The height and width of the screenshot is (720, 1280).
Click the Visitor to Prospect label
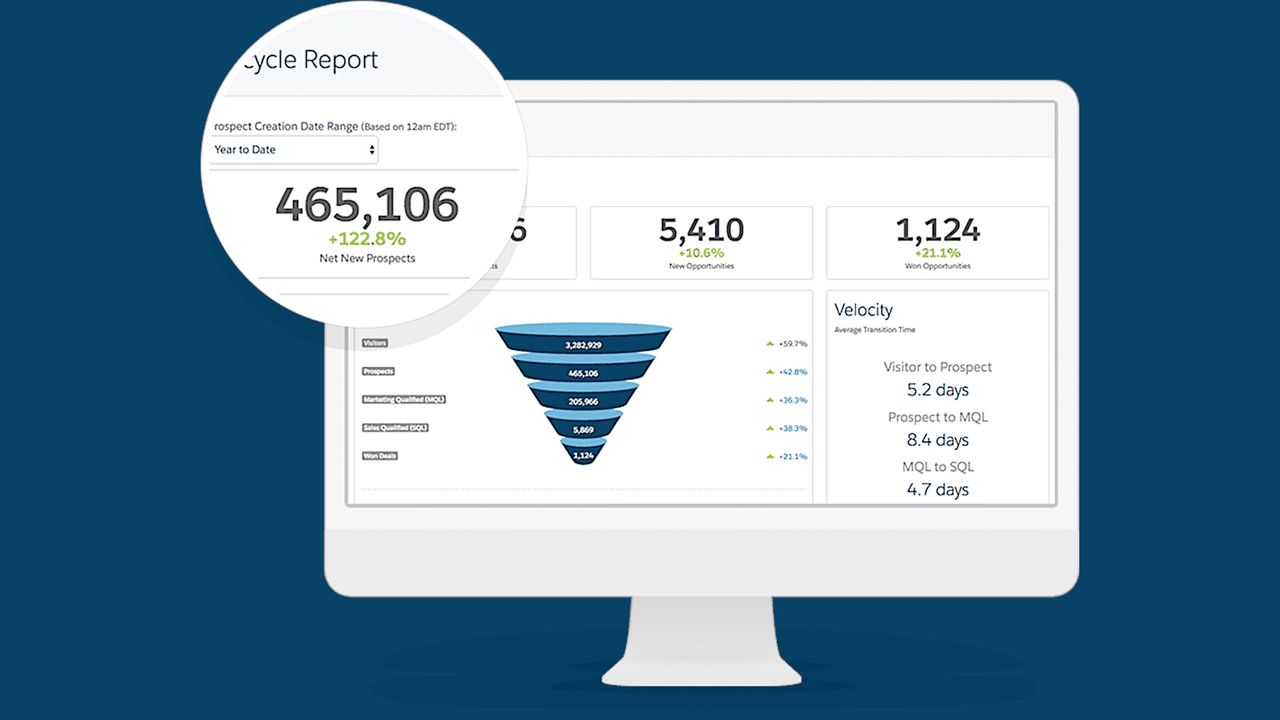(x=938, y=367)
